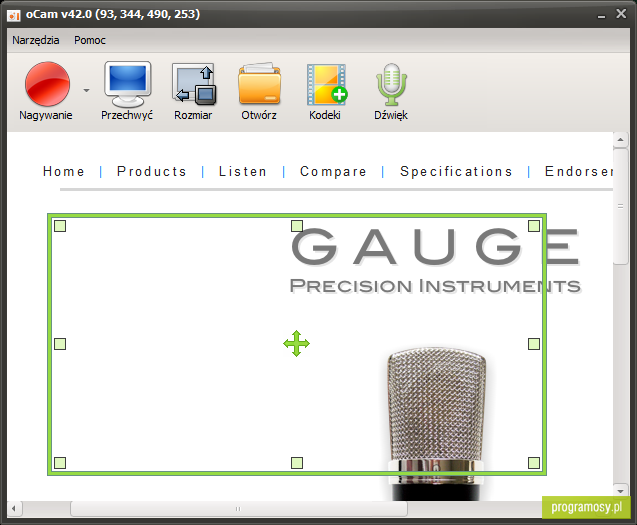This screenshot has width=637, height=525.
Task: Open recordings folder via the Otwórz icon
Action: click(259, 84)
